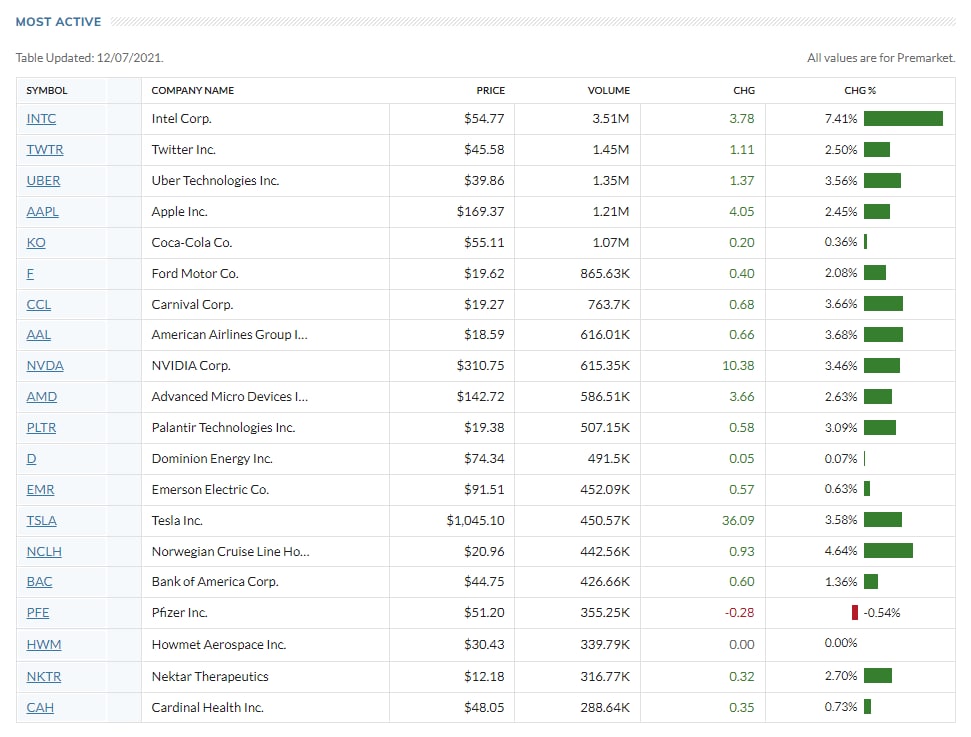Select the CAH ticker link
This screenshot has height=737, width=971.
(x=40, y=708)
